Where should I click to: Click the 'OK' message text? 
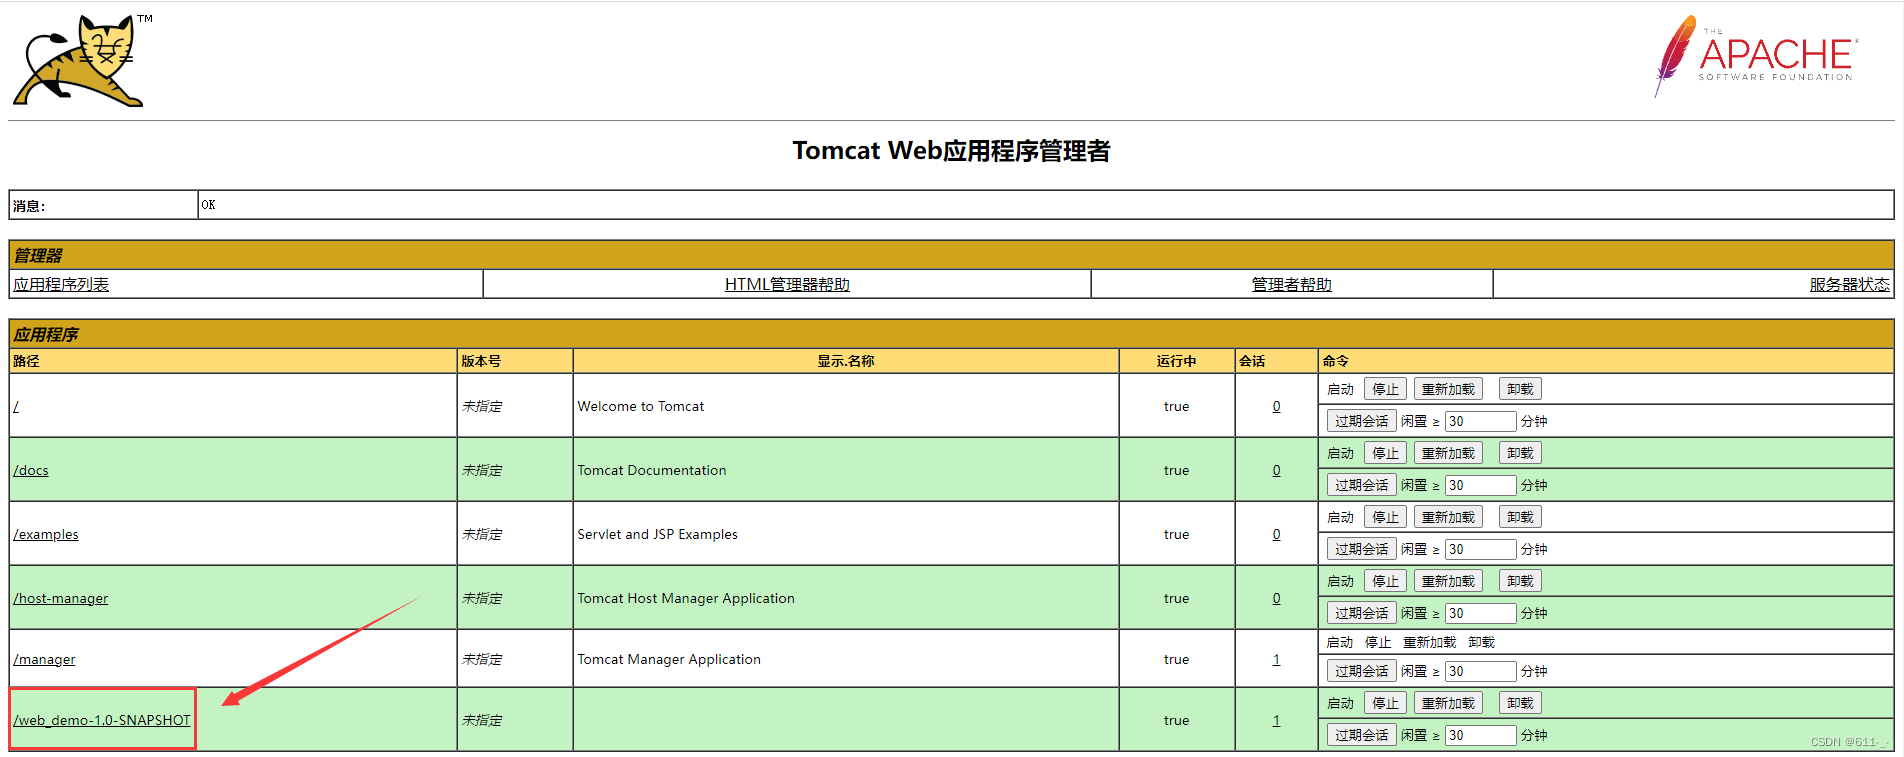pos(208,204)
